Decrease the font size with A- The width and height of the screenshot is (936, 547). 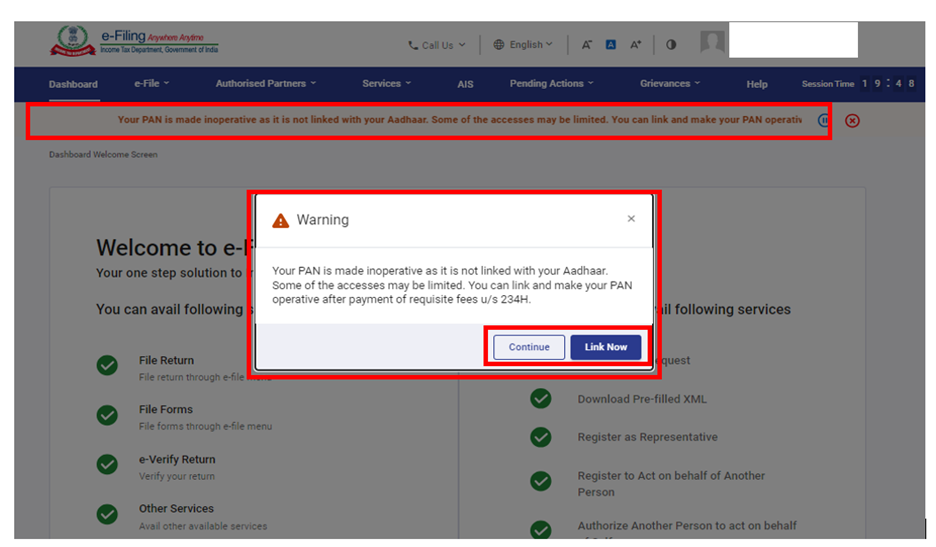[x=587, y=45]
